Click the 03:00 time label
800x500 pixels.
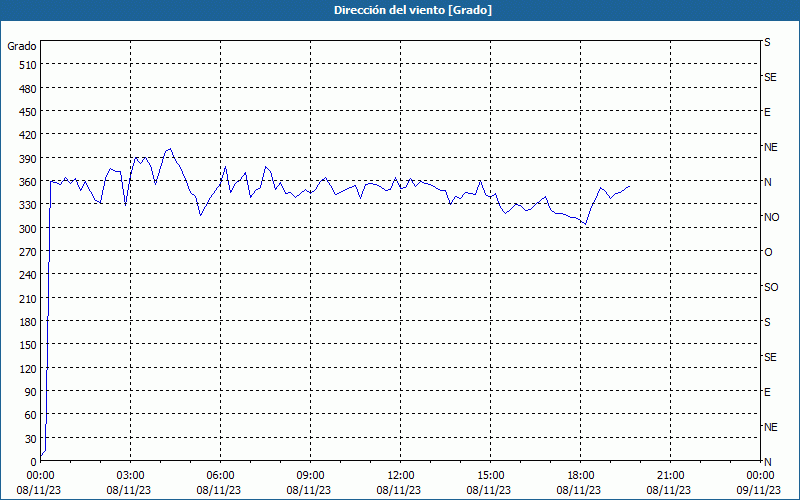click(x=130, y=476)
